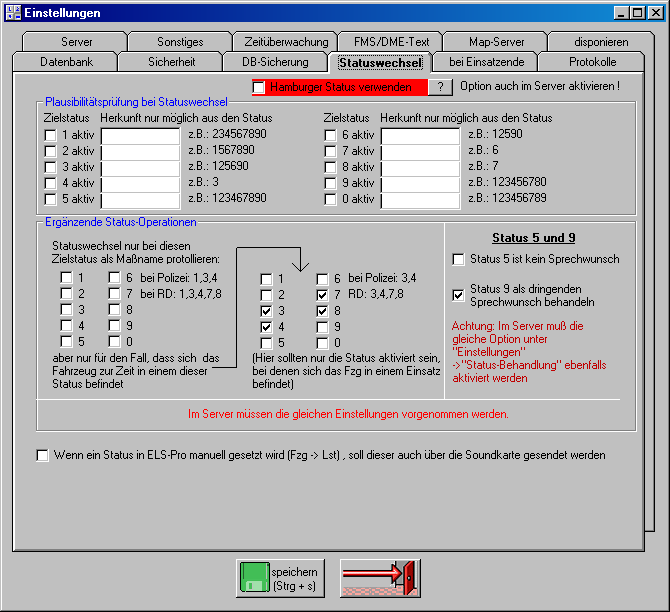
Task: Enable the 6 aktiv Zielstatus checkbox
Action: point(331,134)
